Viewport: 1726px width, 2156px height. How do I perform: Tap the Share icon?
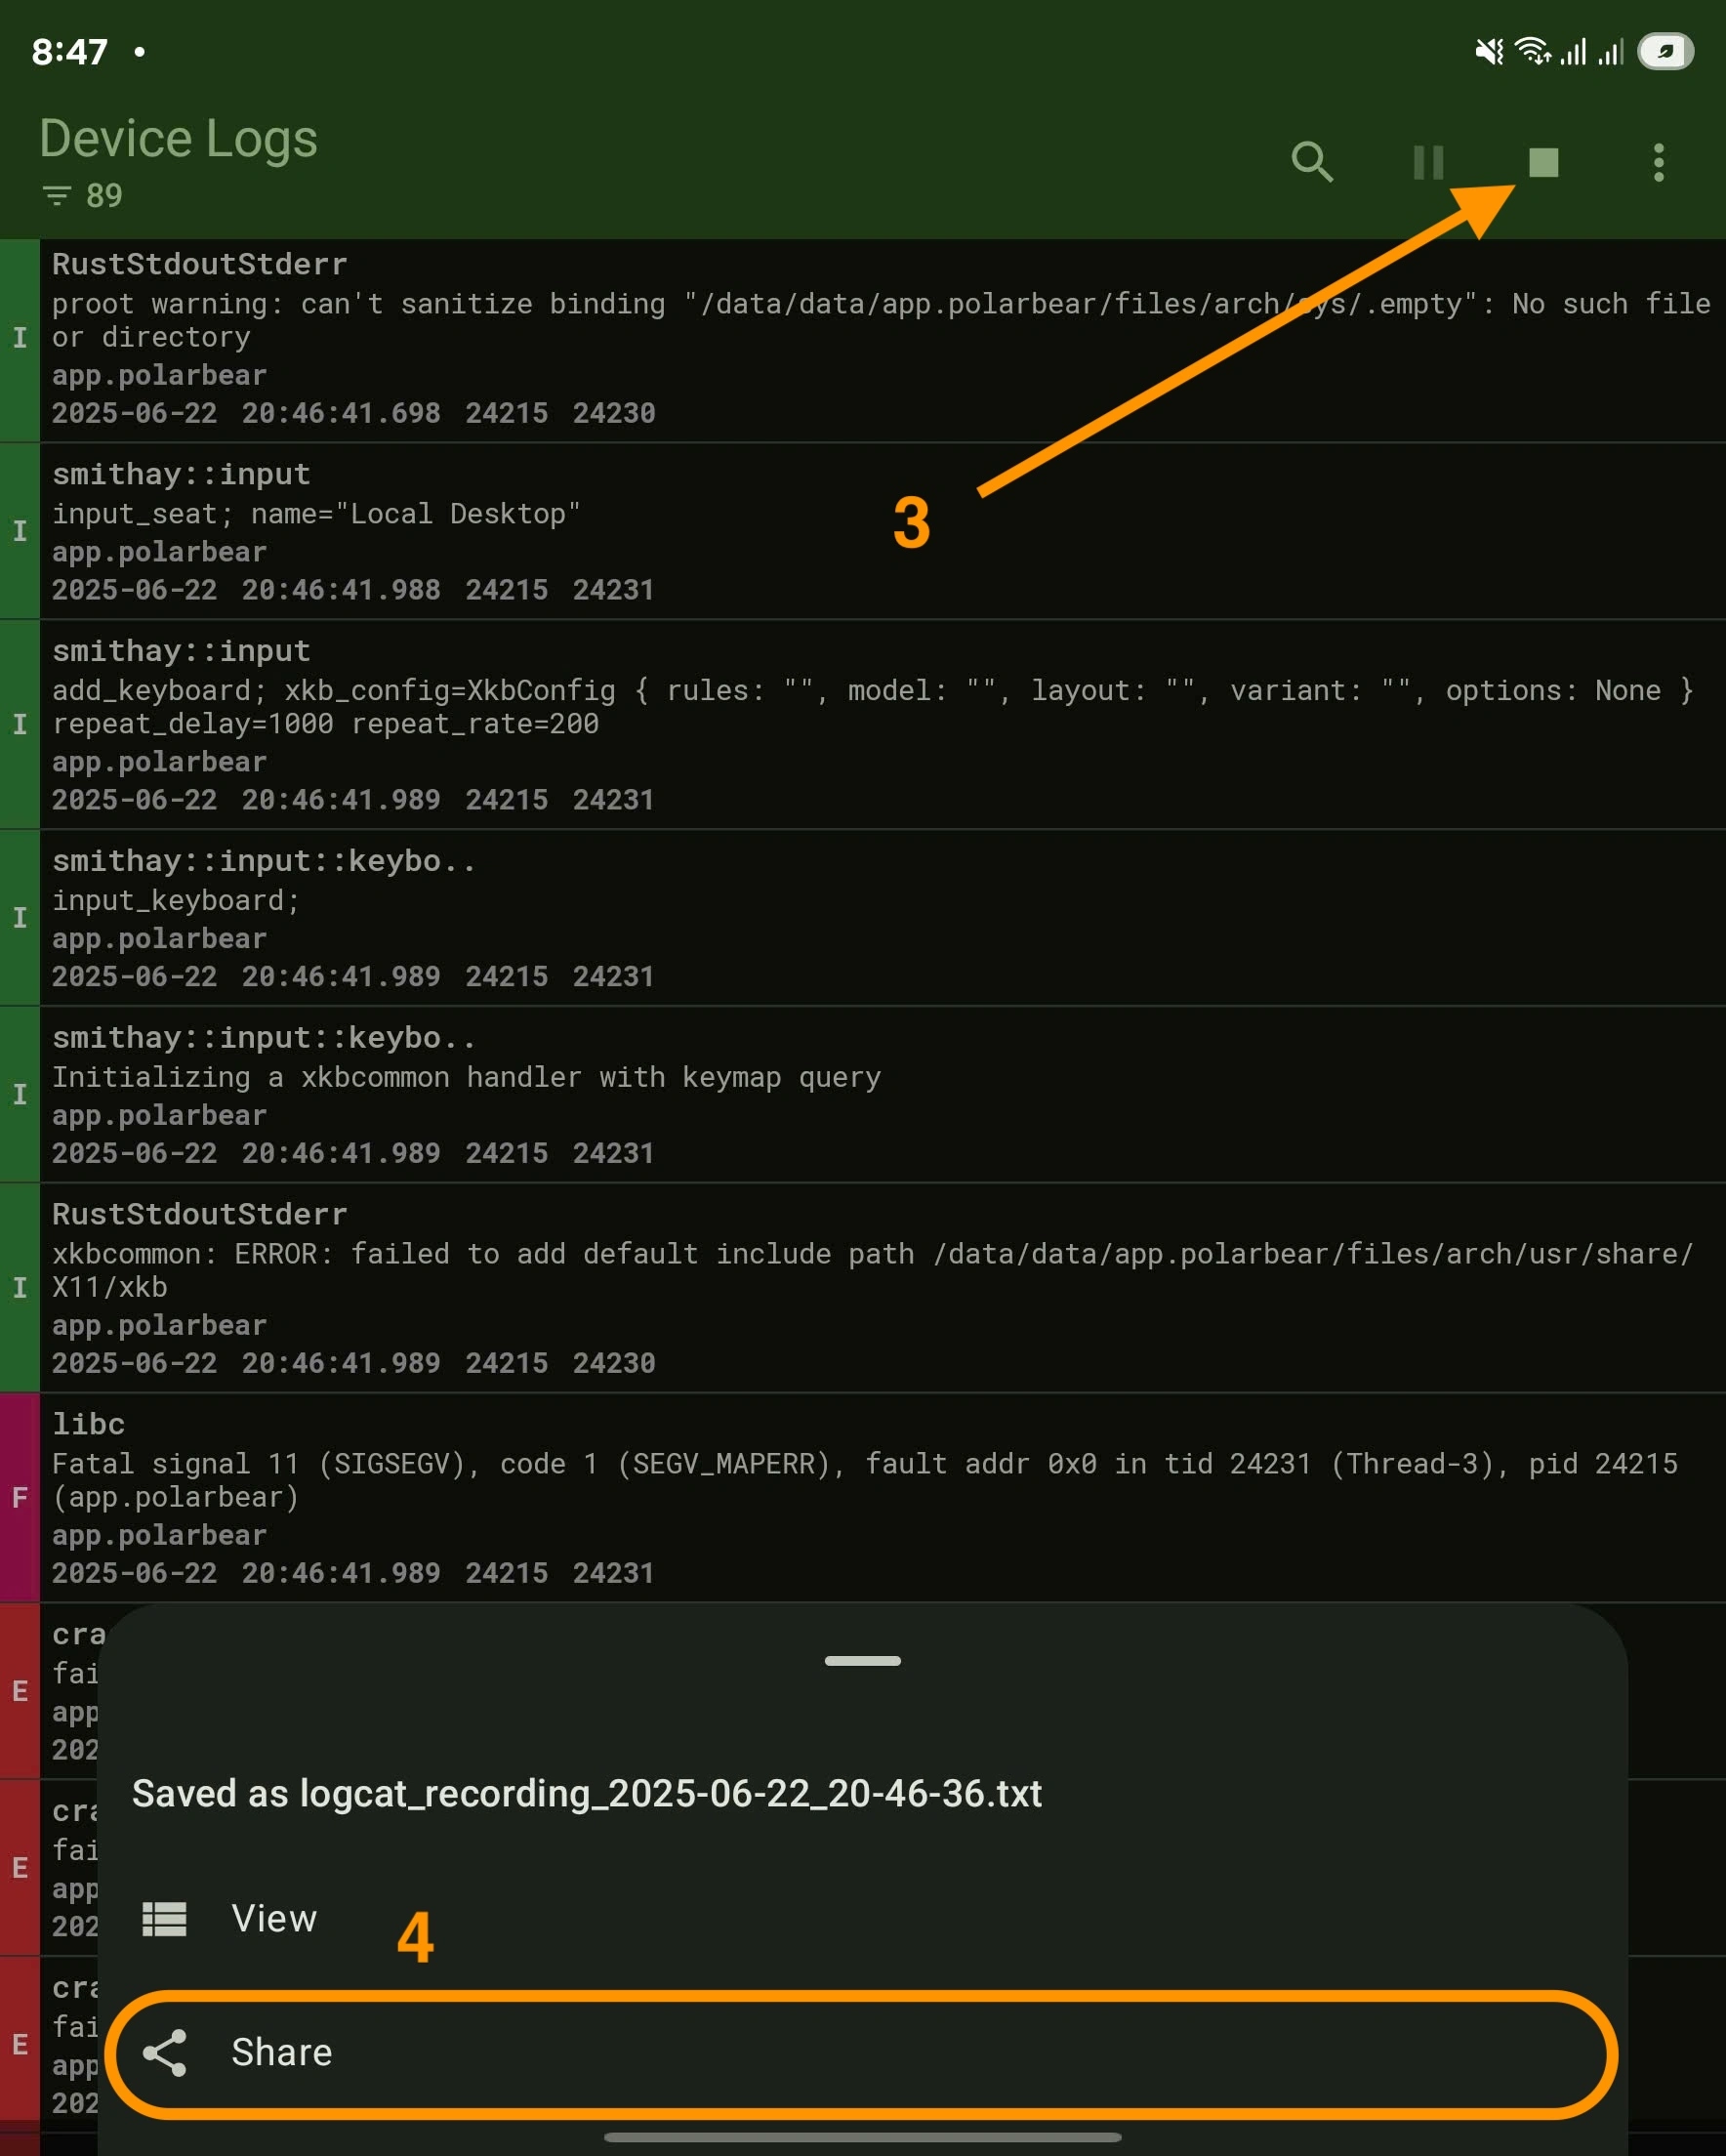[164, 2053]
